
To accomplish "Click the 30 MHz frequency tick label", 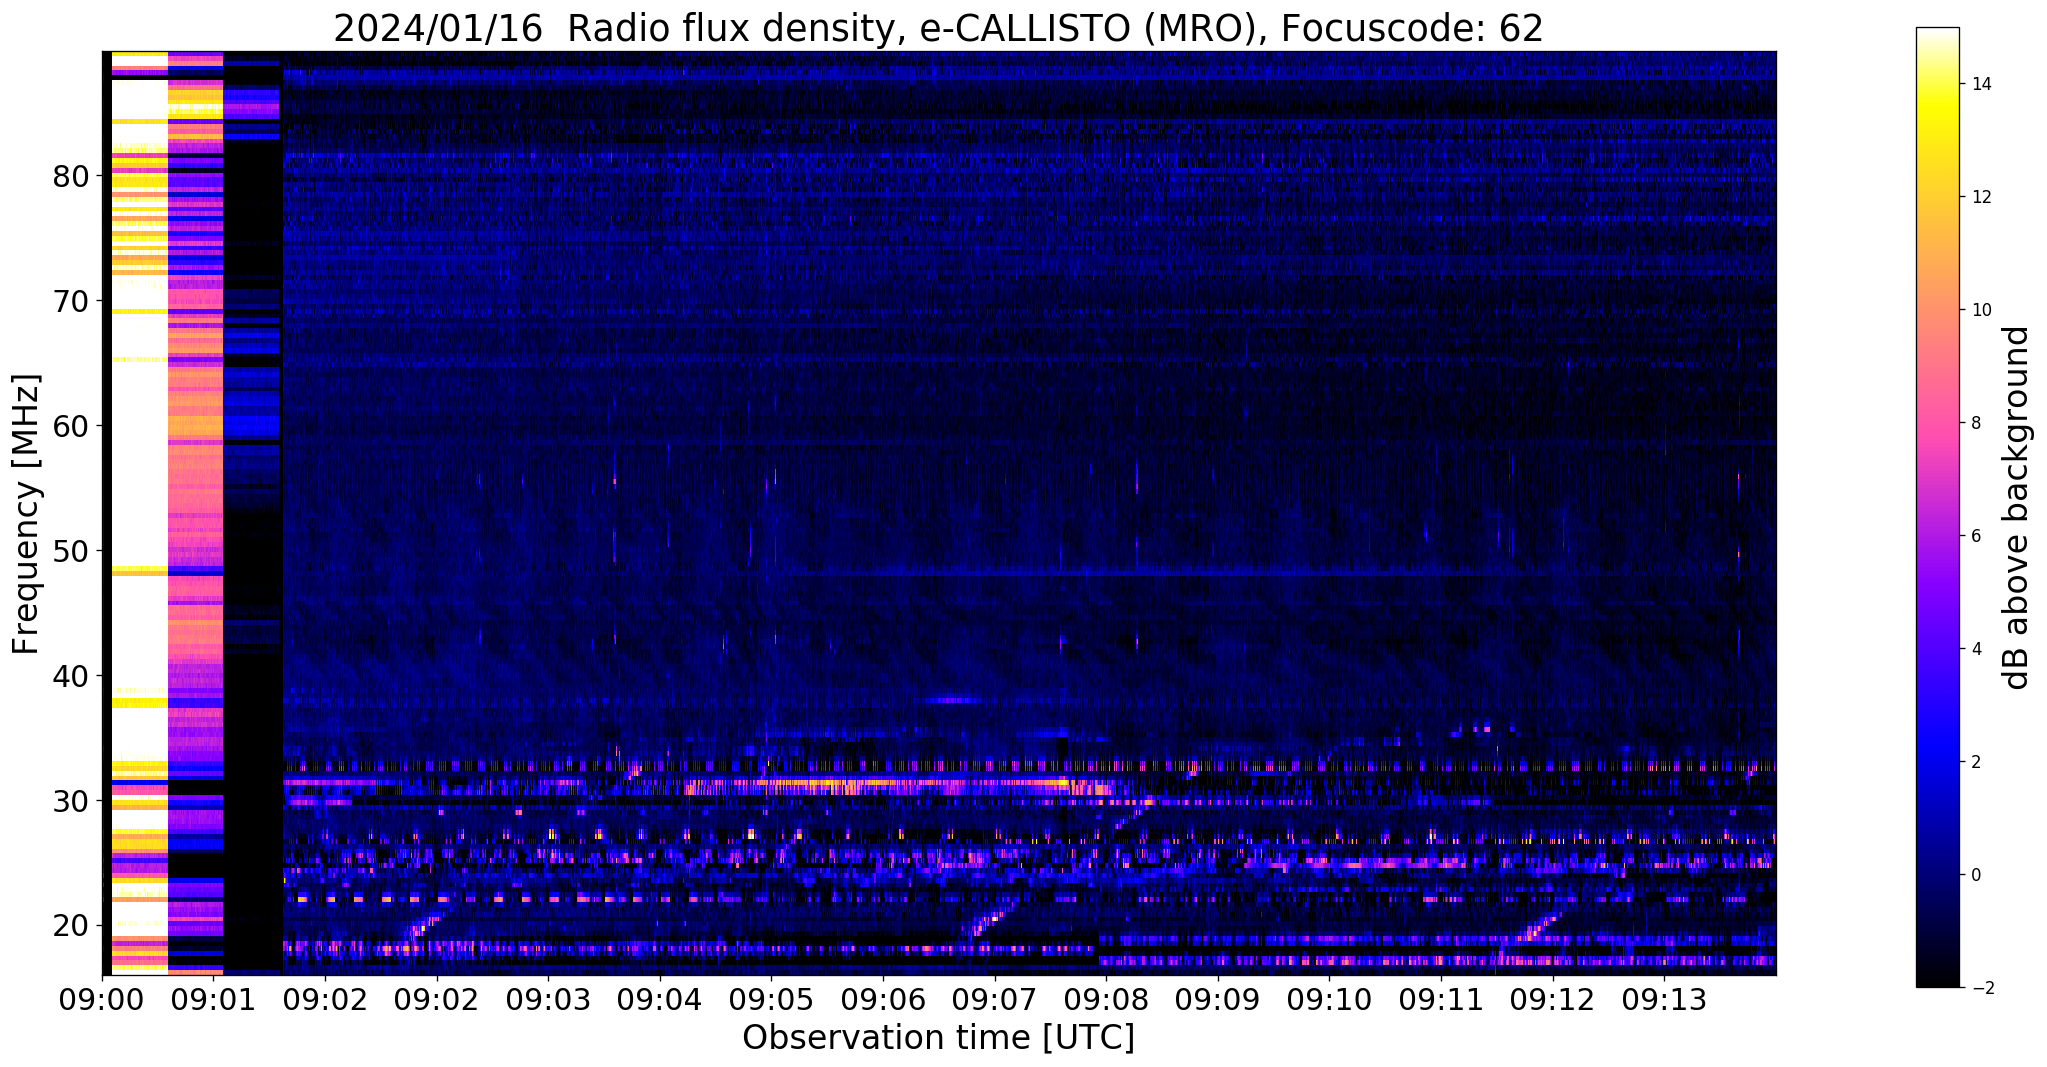I will 72,801.
